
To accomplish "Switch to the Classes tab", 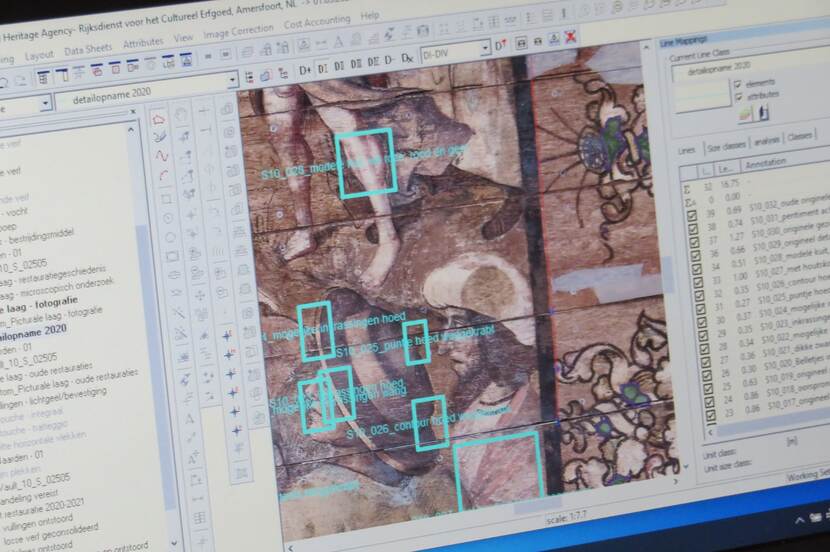I will (799, 136).
